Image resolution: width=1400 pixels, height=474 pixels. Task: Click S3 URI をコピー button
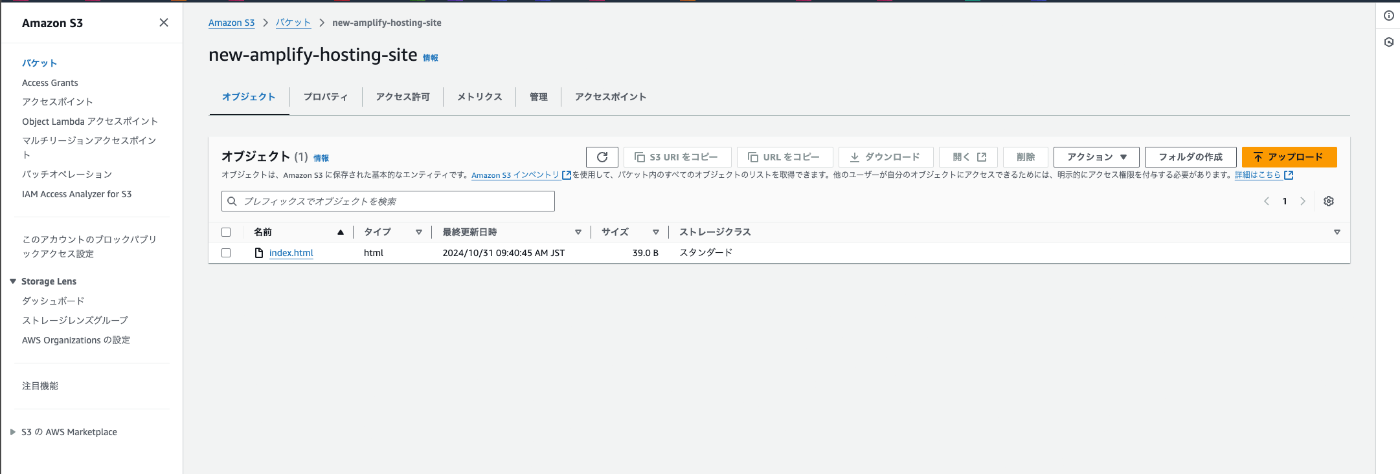coord(677,157)
